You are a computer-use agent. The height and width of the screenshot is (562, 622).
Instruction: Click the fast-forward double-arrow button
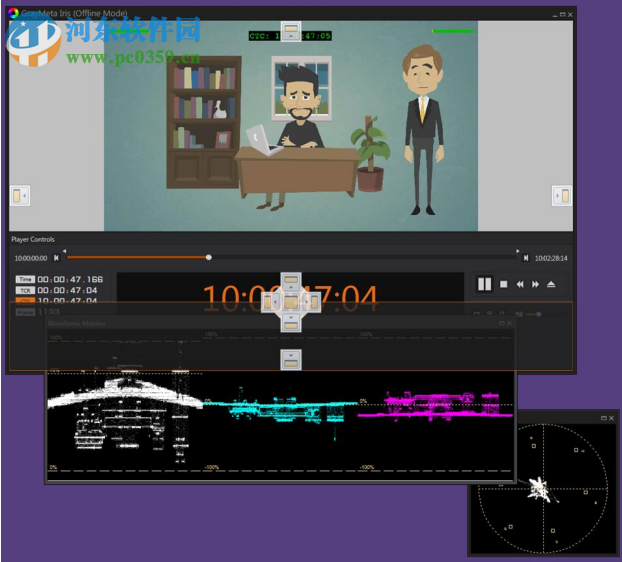[x=536, y=284]
